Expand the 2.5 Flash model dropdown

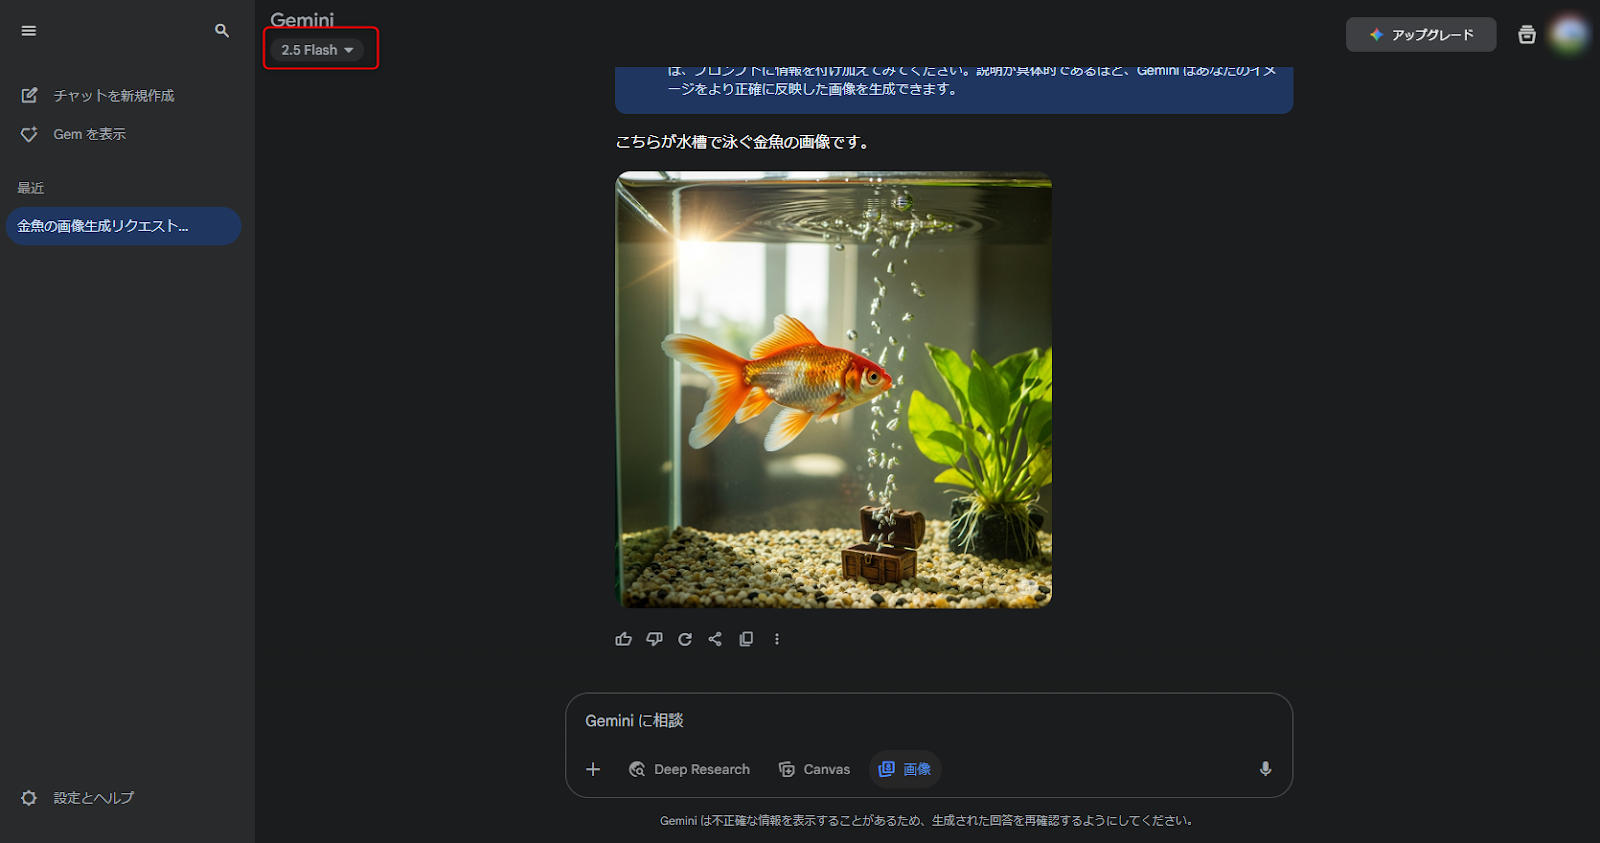click(x=317, y=50)
